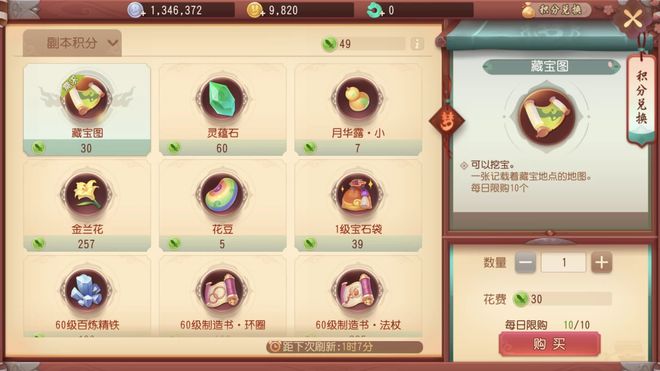Choose the 60级制造书·环圈 scroll item
The image size is (660, 371).
pos(223,296)
